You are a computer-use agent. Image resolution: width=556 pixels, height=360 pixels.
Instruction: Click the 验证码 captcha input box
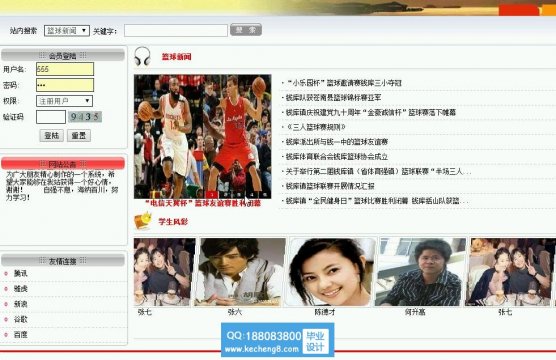click(51, 117)
